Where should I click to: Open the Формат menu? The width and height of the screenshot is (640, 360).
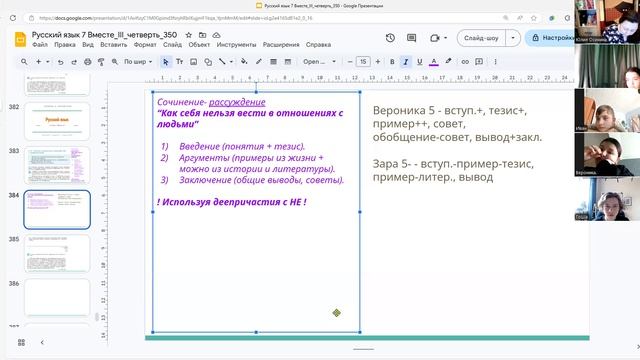(x=145, y=44)
